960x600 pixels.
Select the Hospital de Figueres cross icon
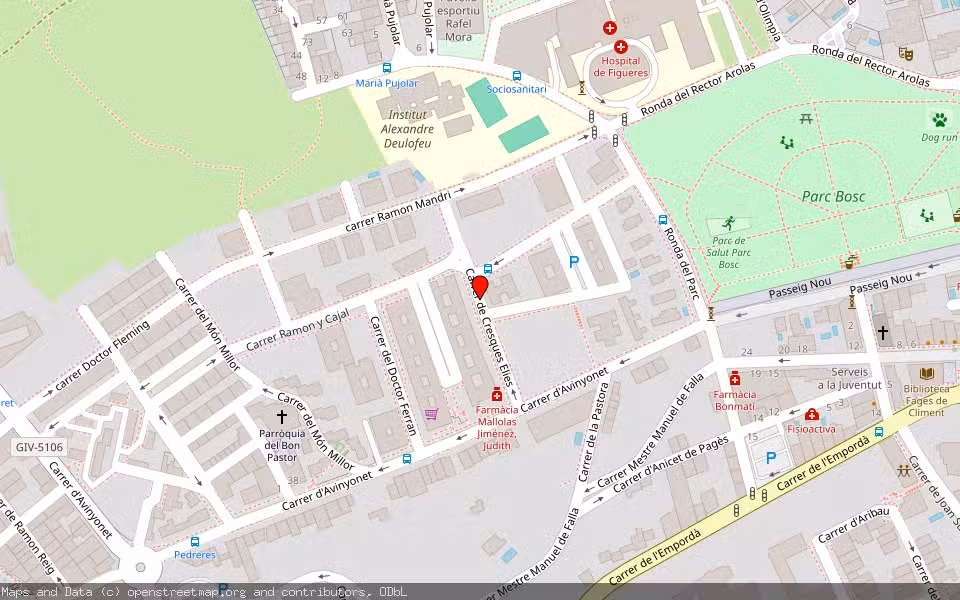[621, 46]
